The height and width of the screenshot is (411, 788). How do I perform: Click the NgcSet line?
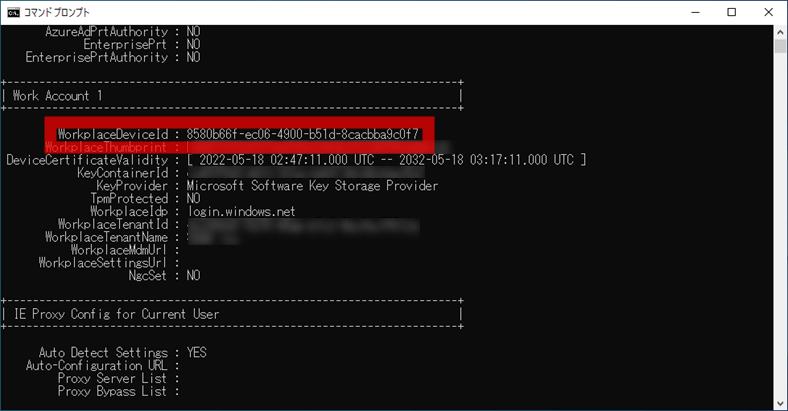click(163, 275)
